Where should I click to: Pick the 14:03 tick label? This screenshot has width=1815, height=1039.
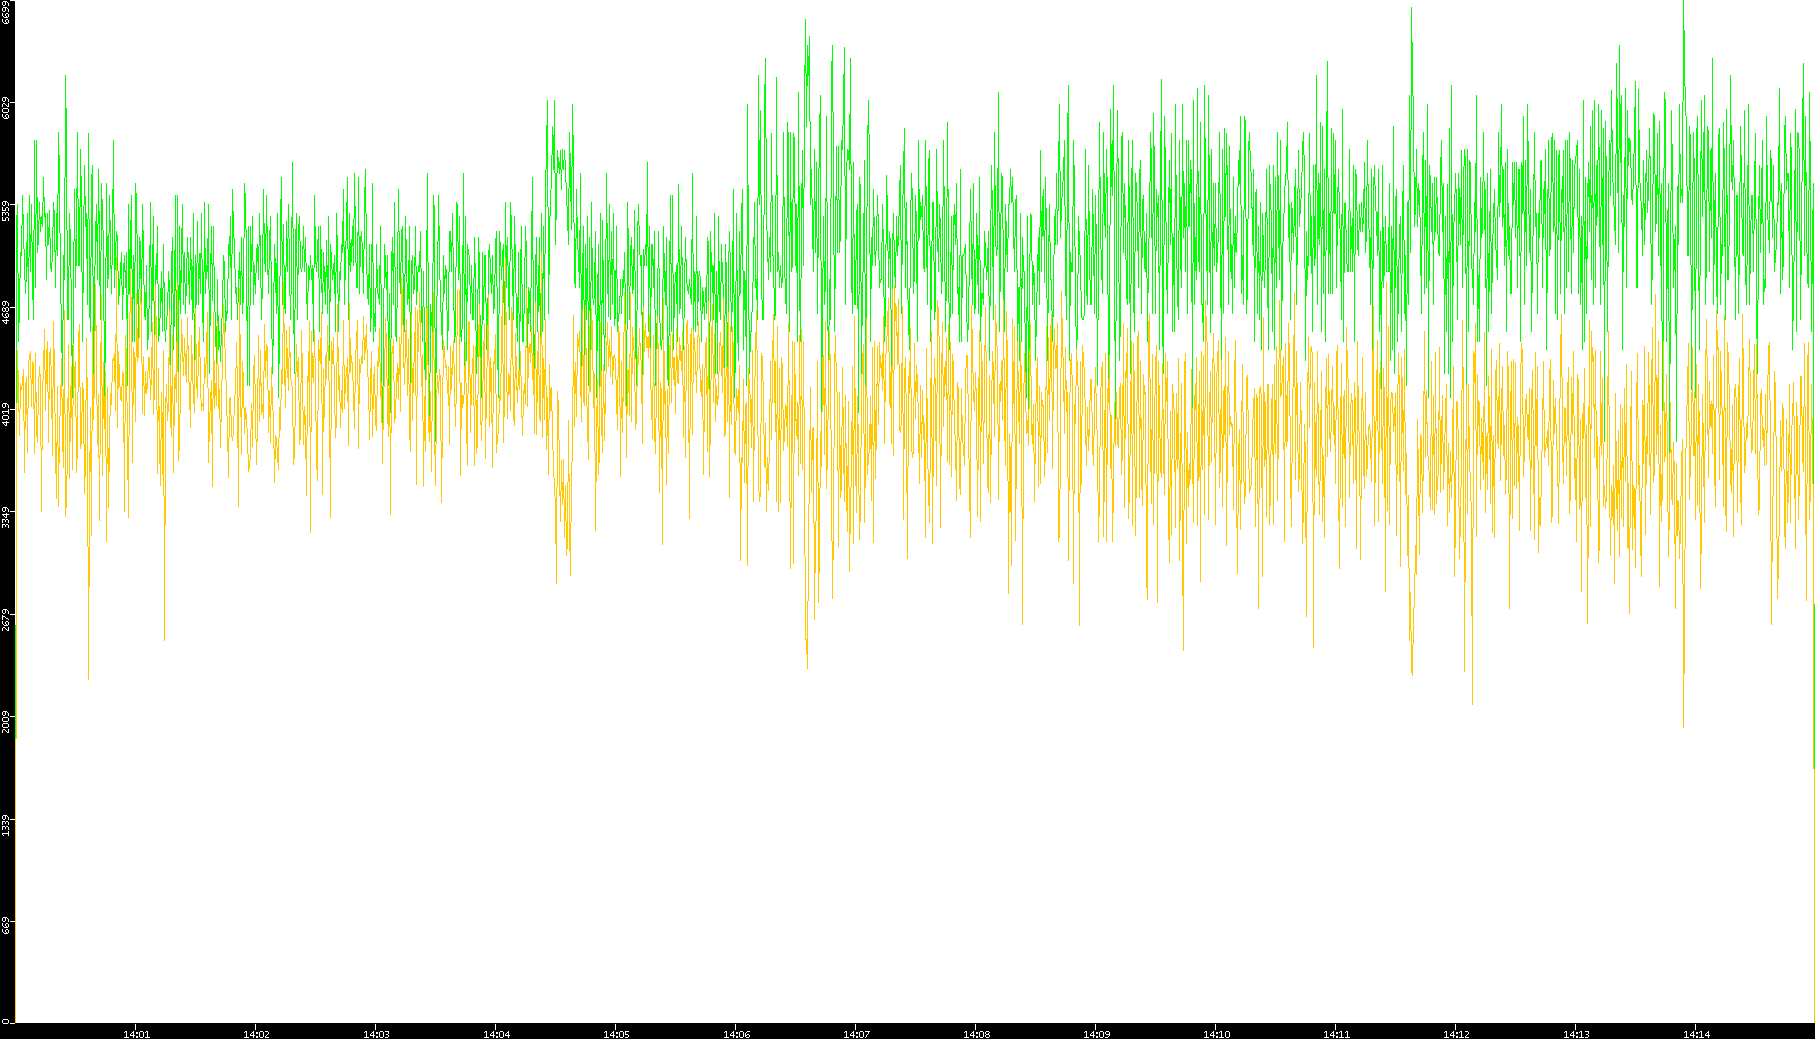[x=376, y=1034]
